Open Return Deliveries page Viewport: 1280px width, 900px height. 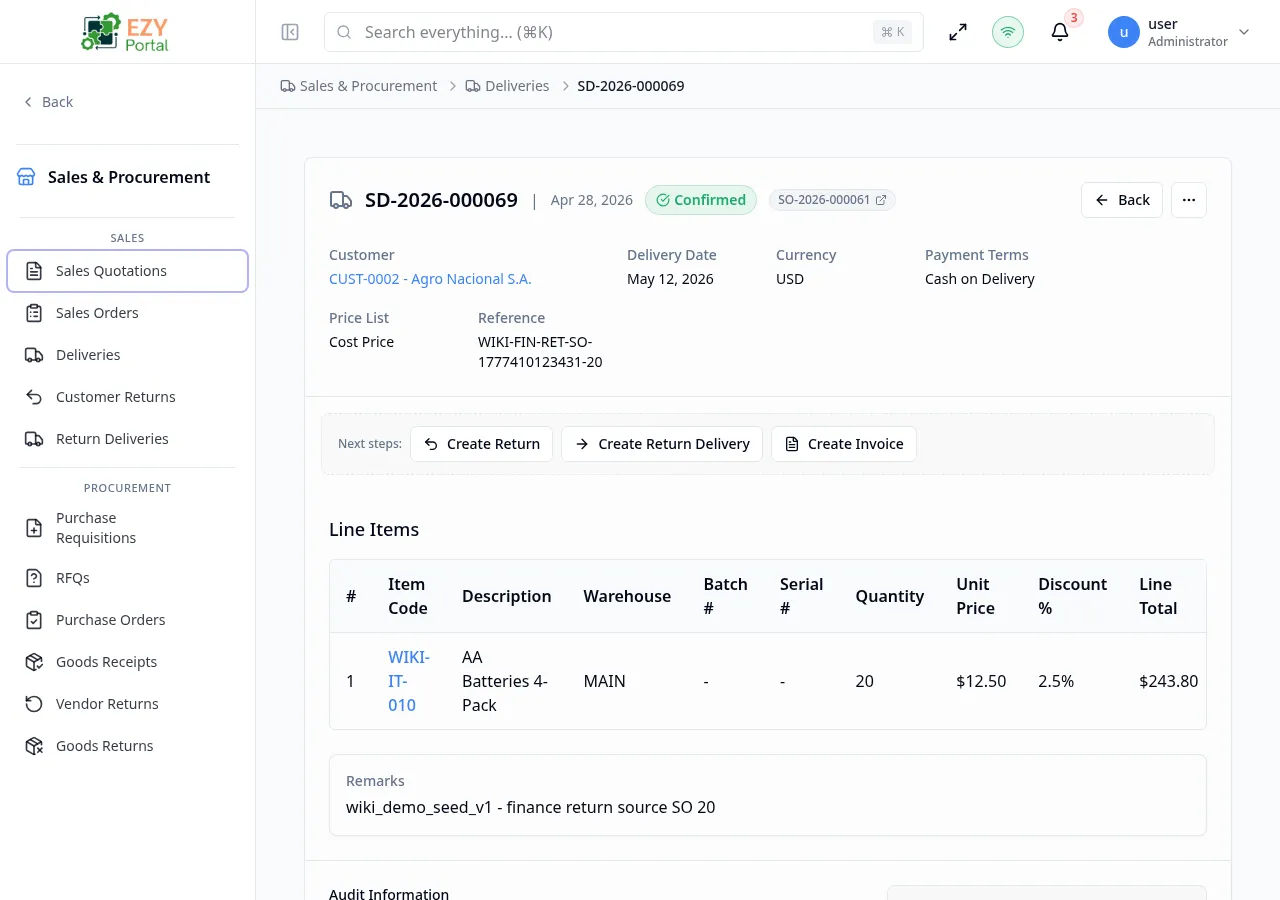click(127, 439)
